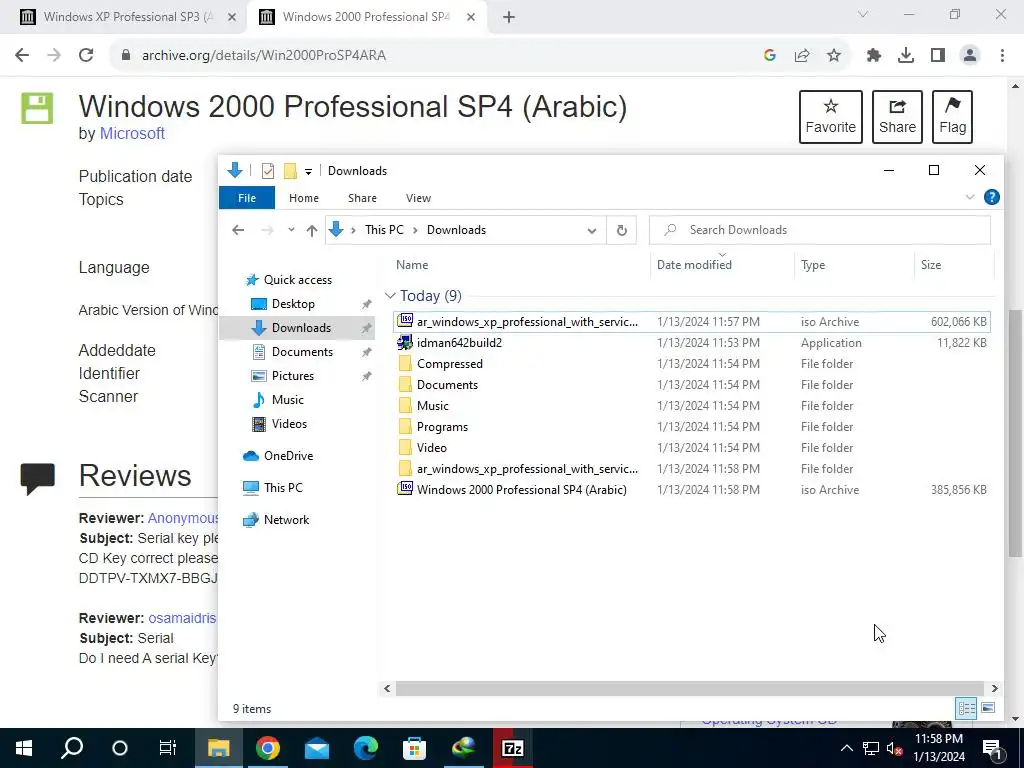
Task: Select Videos in navigation pane
Action: coord(289,424)
